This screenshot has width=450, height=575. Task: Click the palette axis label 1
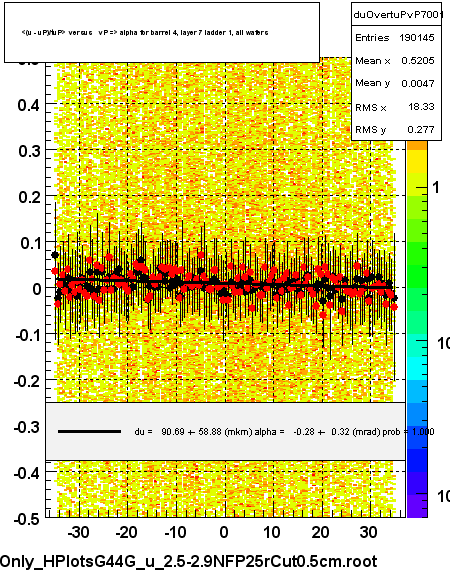click(x=436, y=188)
